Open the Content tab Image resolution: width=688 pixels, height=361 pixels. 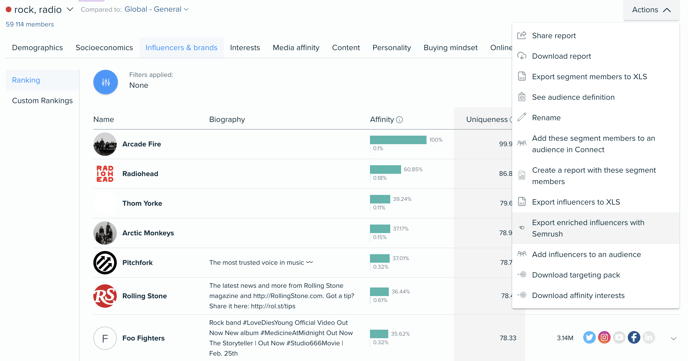[x=346, y=47]
